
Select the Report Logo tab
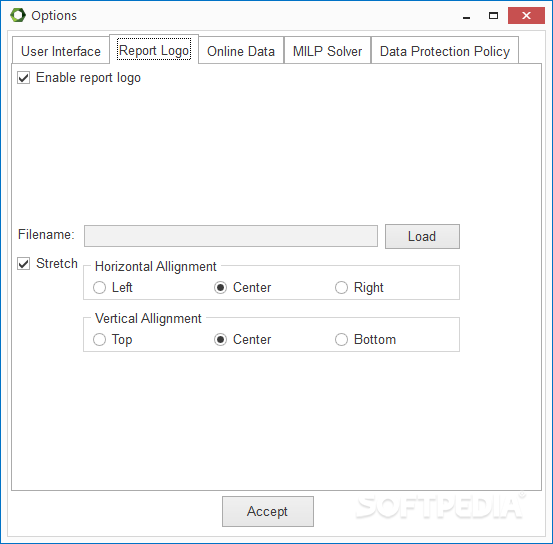click(x=154, y=50)
